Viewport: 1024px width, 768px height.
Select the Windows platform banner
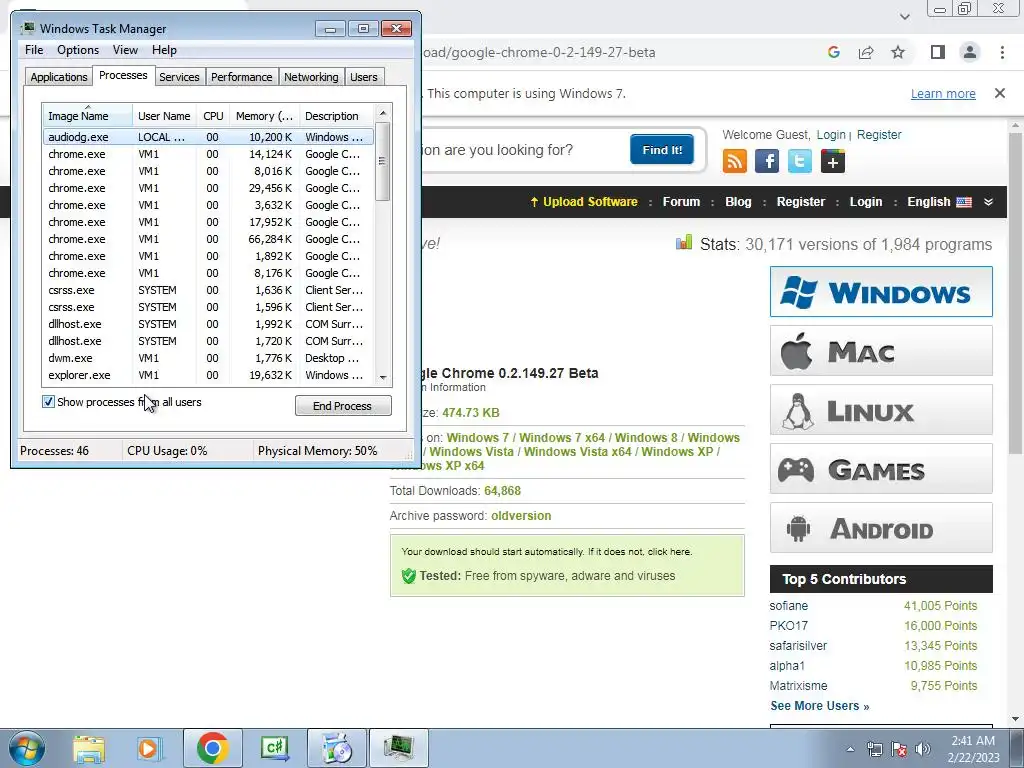coord(881,291)
